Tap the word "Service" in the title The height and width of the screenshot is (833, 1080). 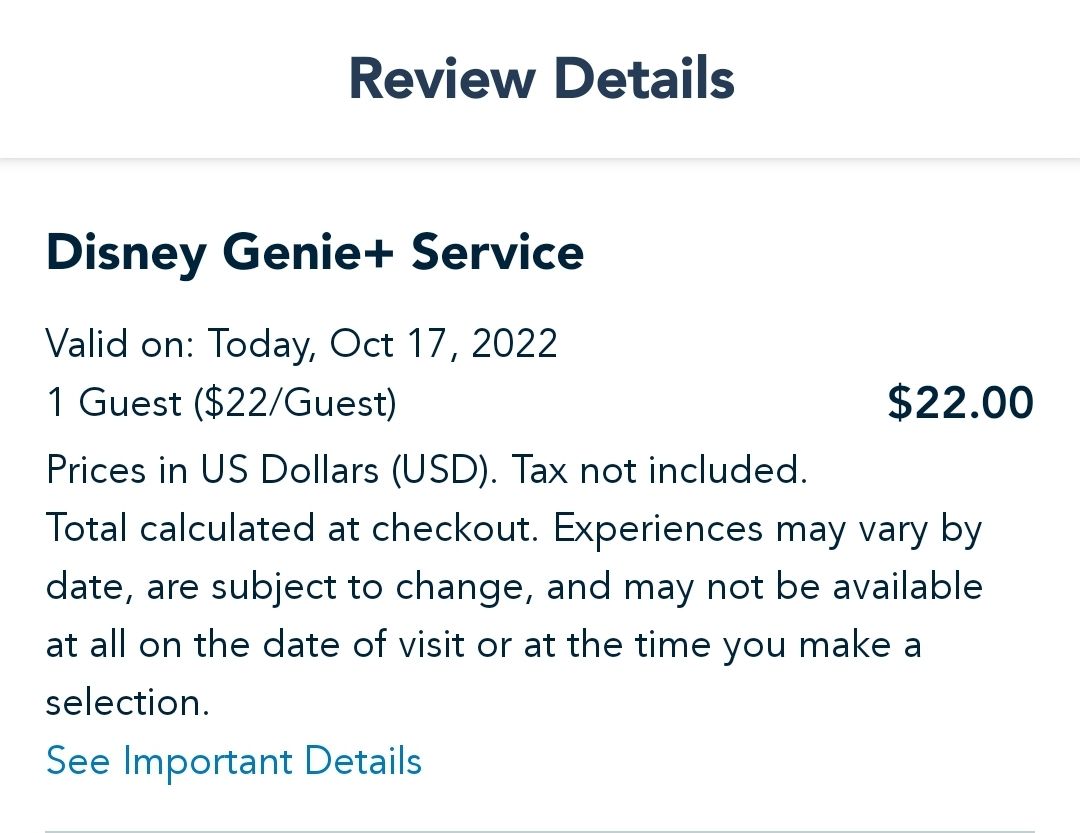497,253
